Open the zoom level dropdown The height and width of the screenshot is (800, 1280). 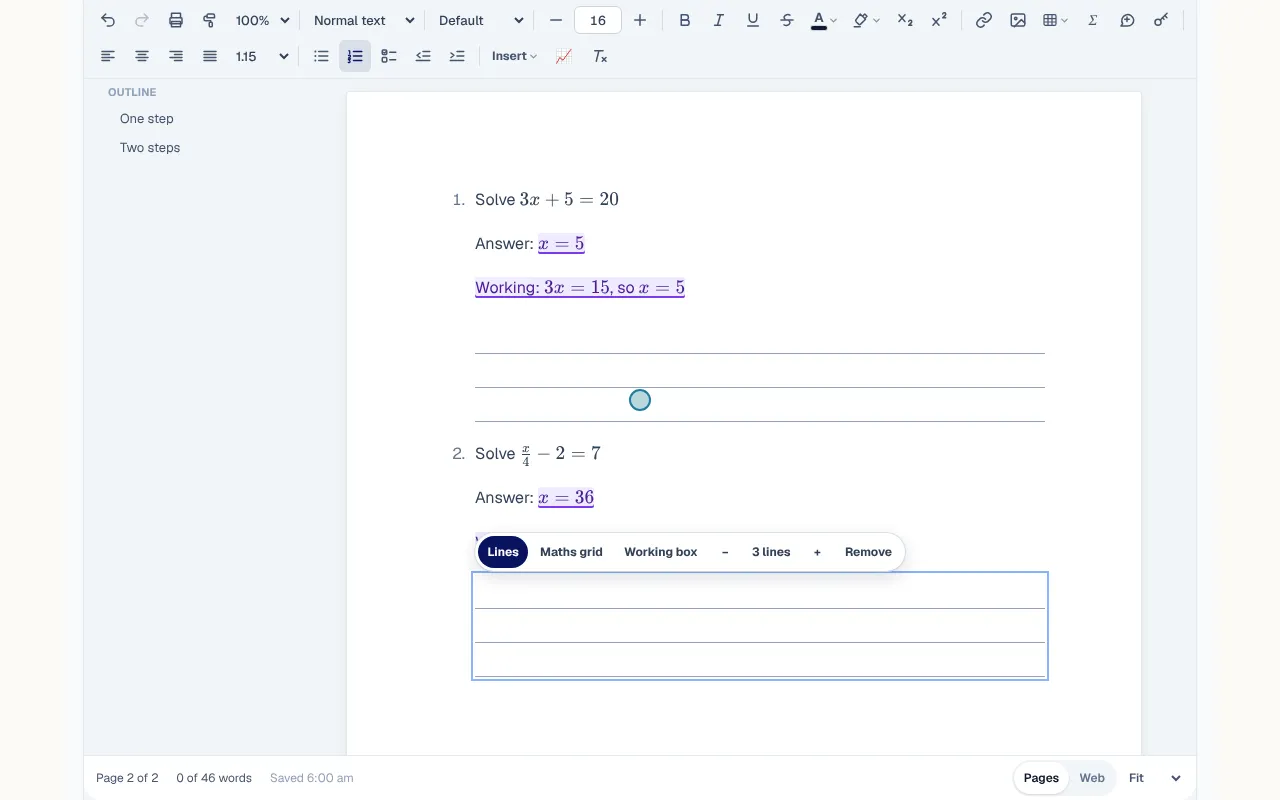262,20
